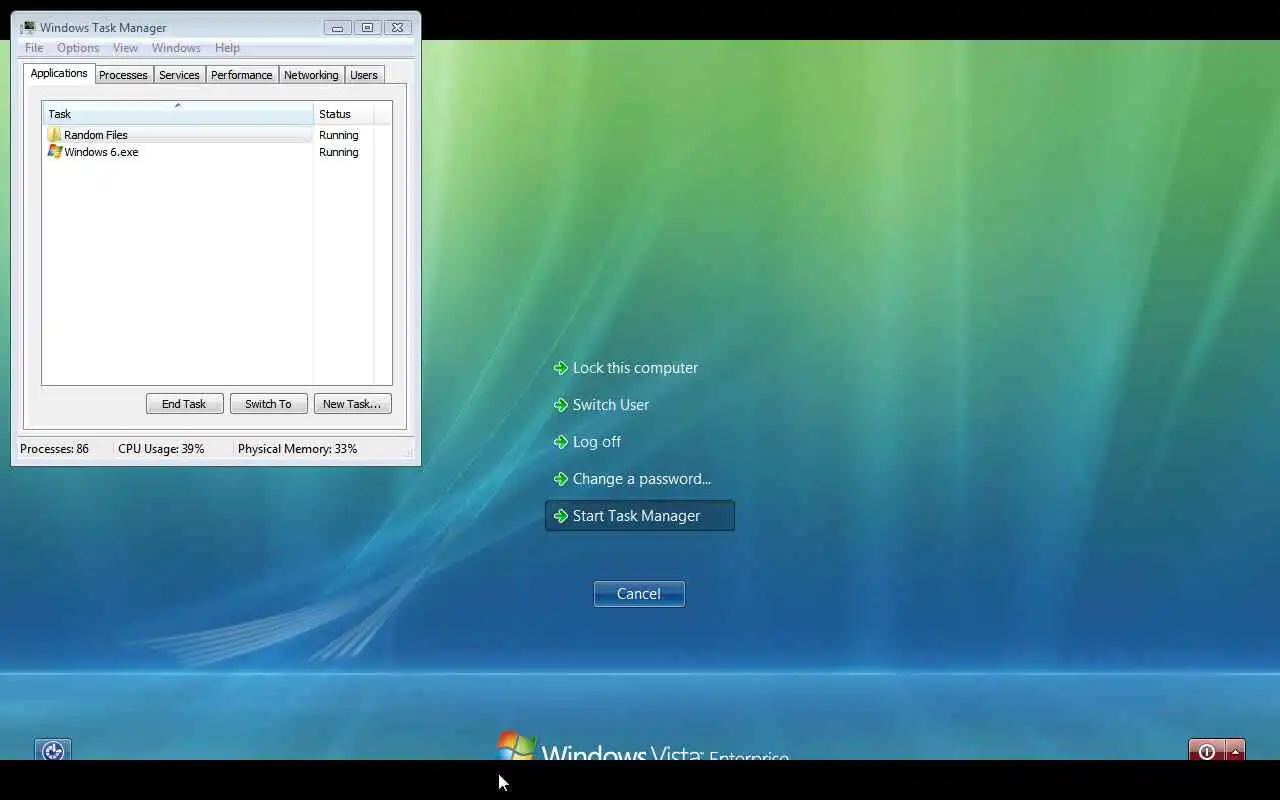Switch to the Processes tab
Image resolution: width=1280 pixels, height=800 pixels.
click(x=123, y=75)
